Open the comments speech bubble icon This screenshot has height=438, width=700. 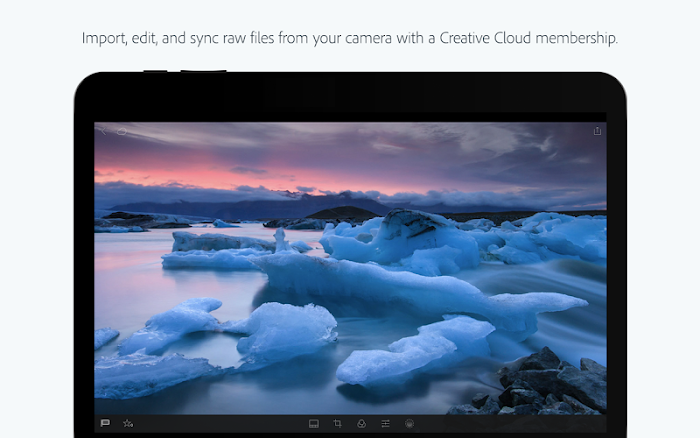(x=105, y=423)
